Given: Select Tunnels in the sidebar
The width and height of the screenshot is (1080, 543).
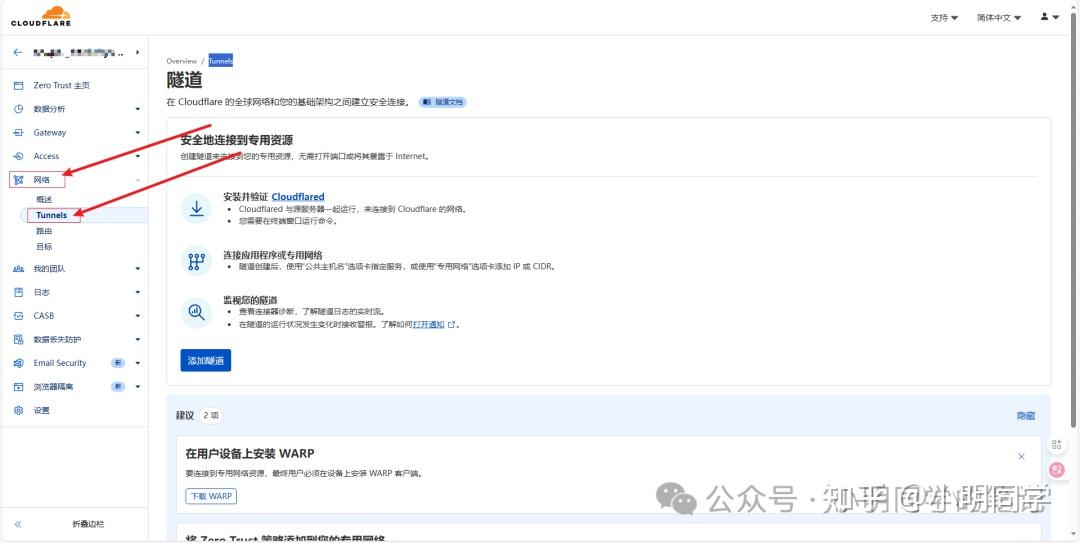Looking at the screenshot, I should (x=52, y=215).
